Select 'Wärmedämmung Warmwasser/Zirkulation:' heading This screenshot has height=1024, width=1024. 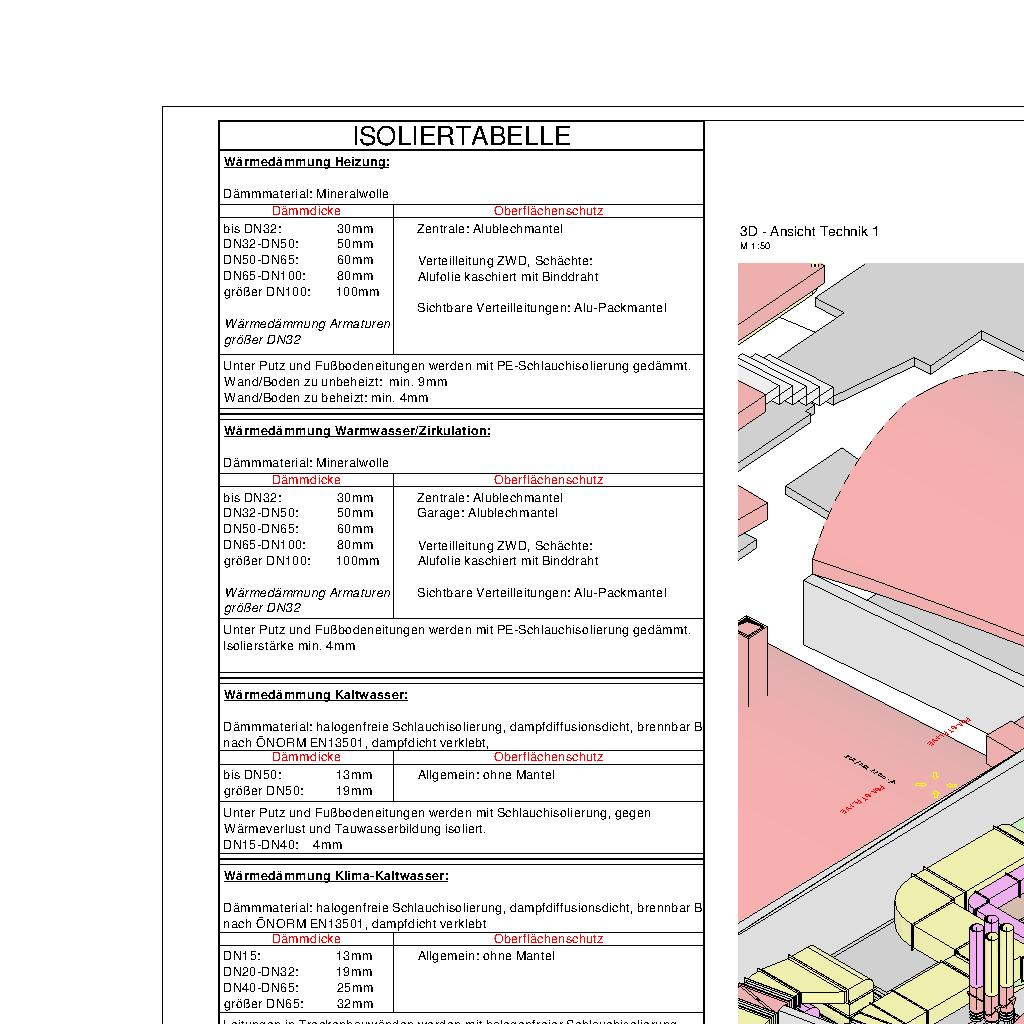pyautogui.click(x=357, y=431)
